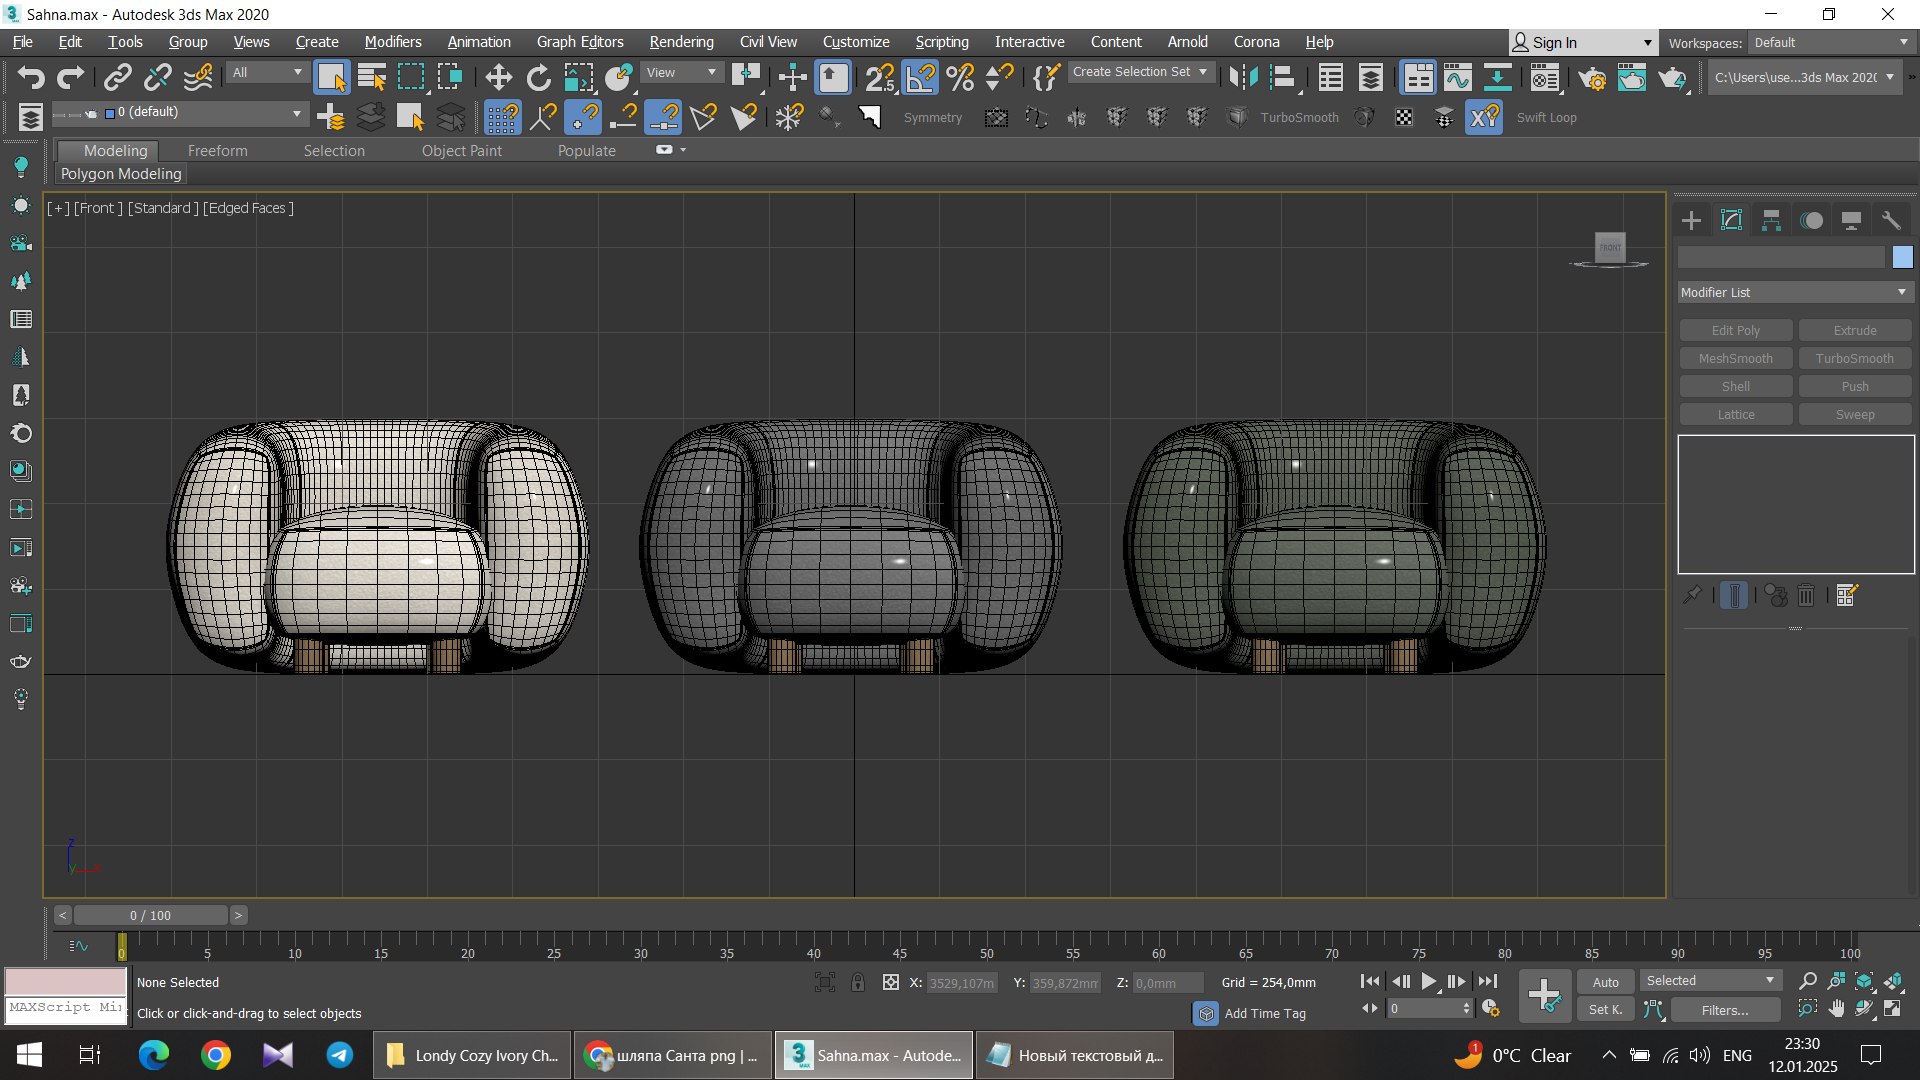1920x1080 pixels.
Task: Click the Mirror tool icon
Action: pyautogui.click(x=1243, y=77)
